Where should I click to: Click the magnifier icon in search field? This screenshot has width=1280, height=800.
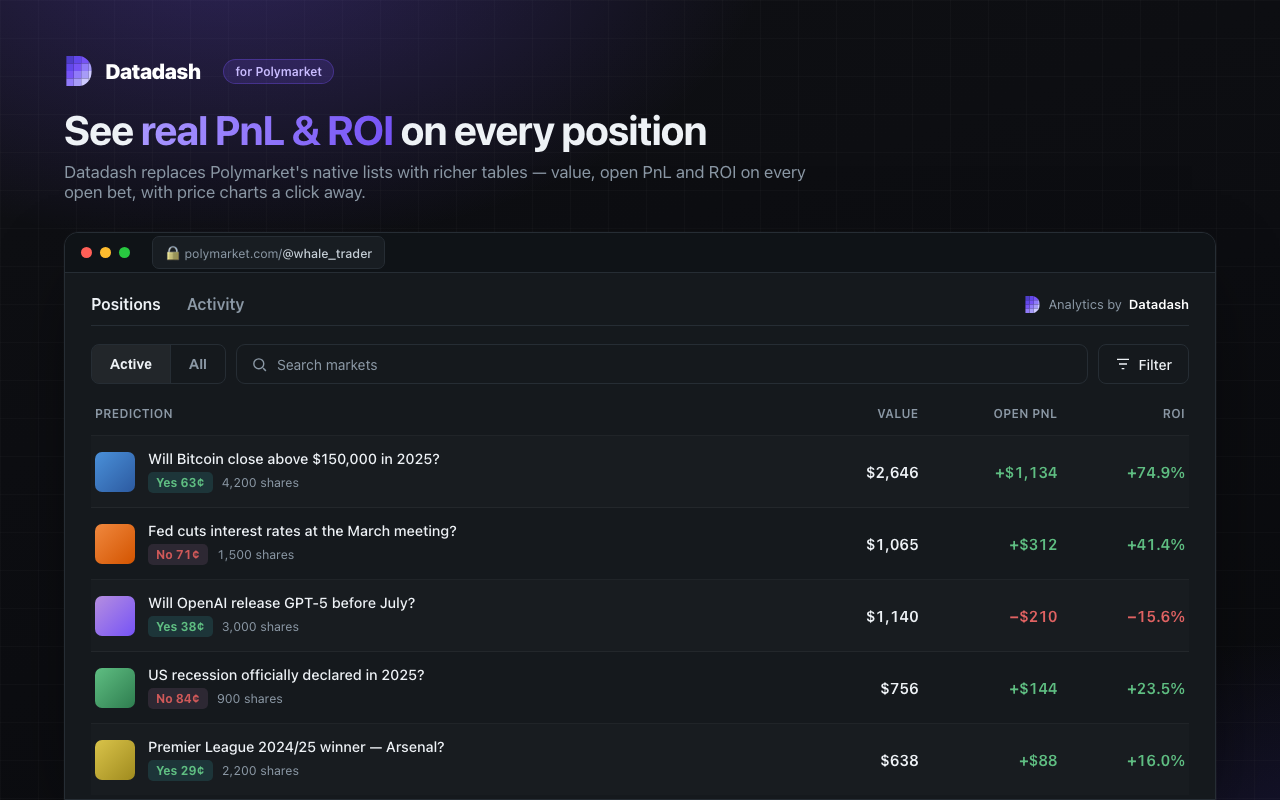(x=259, y=365)
